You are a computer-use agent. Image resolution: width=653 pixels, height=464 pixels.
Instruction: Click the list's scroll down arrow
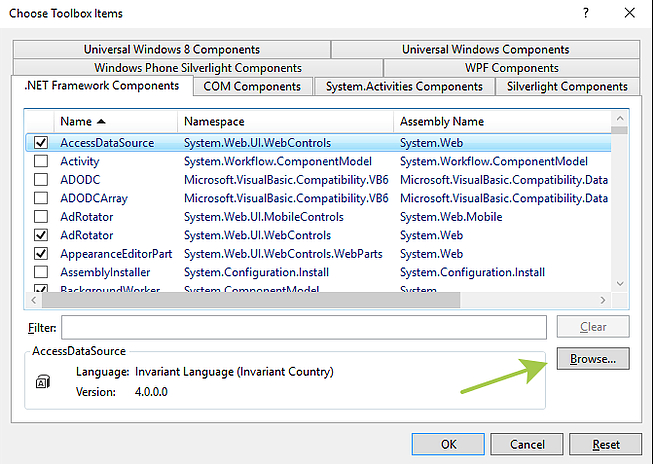coord(620,284)
